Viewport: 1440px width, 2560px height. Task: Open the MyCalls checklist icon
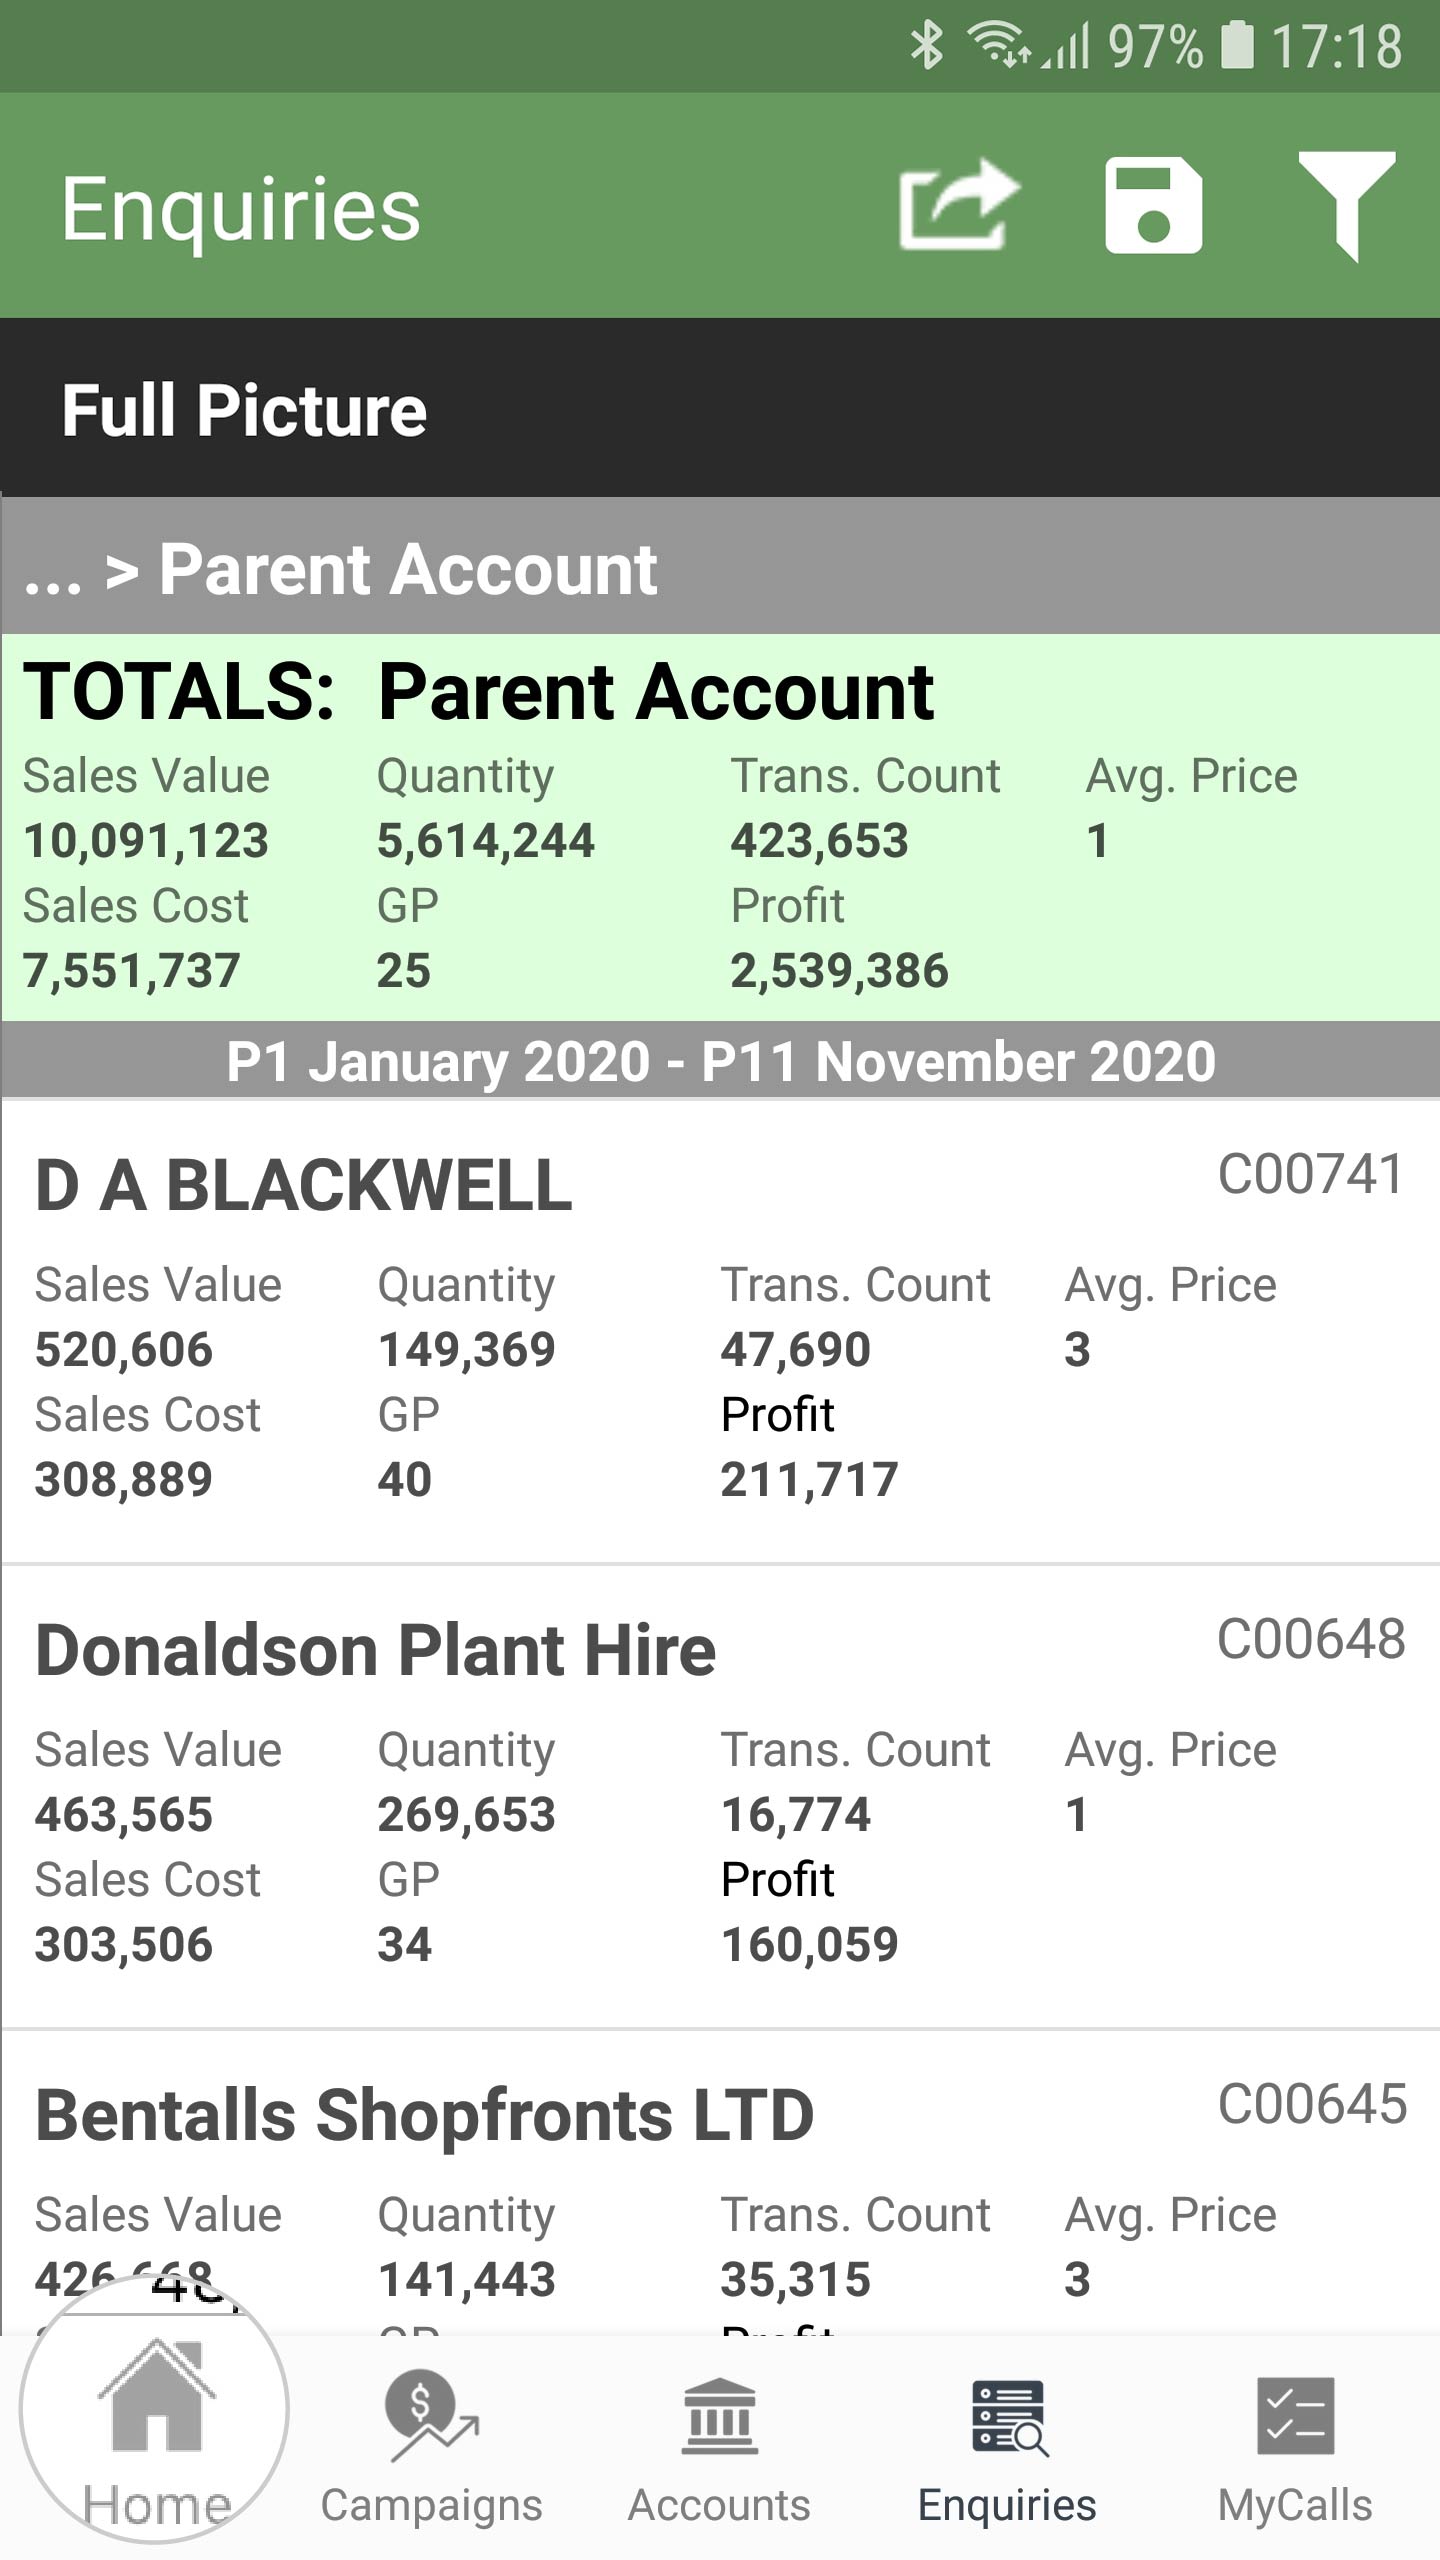click(x=1295, y=2416)
